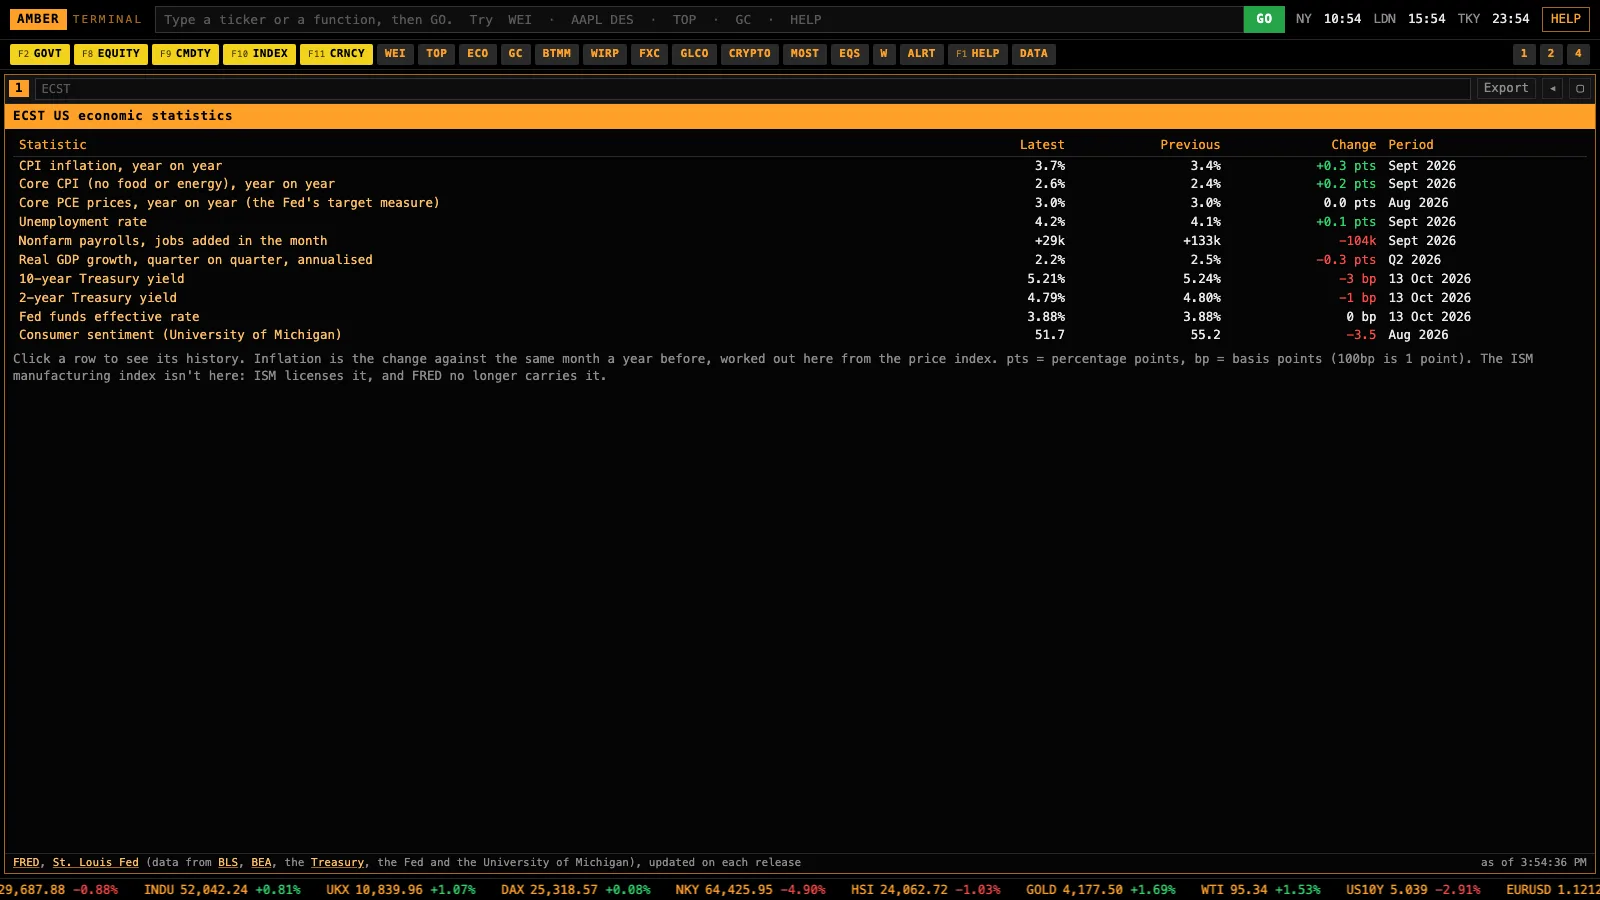Follow the FRED source link
Viewport: 1600px width, 900px height.
pos(26,862)
